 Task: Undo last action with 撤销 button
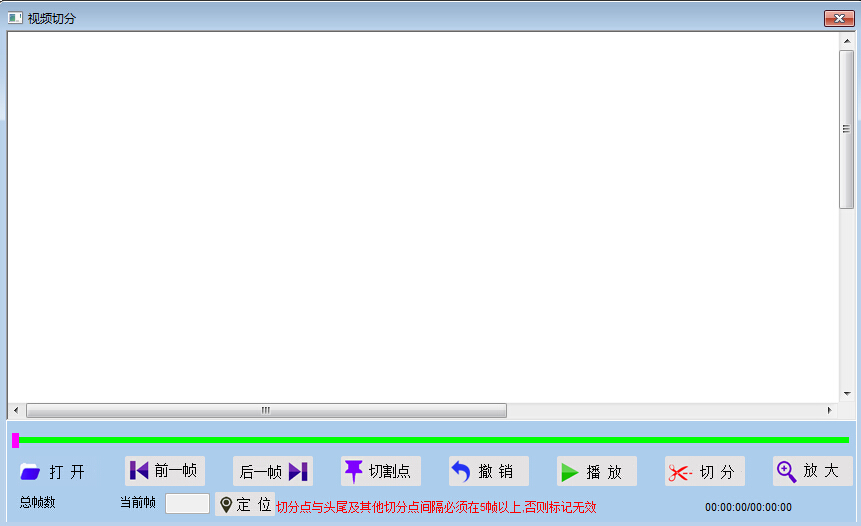coord(489,471)
